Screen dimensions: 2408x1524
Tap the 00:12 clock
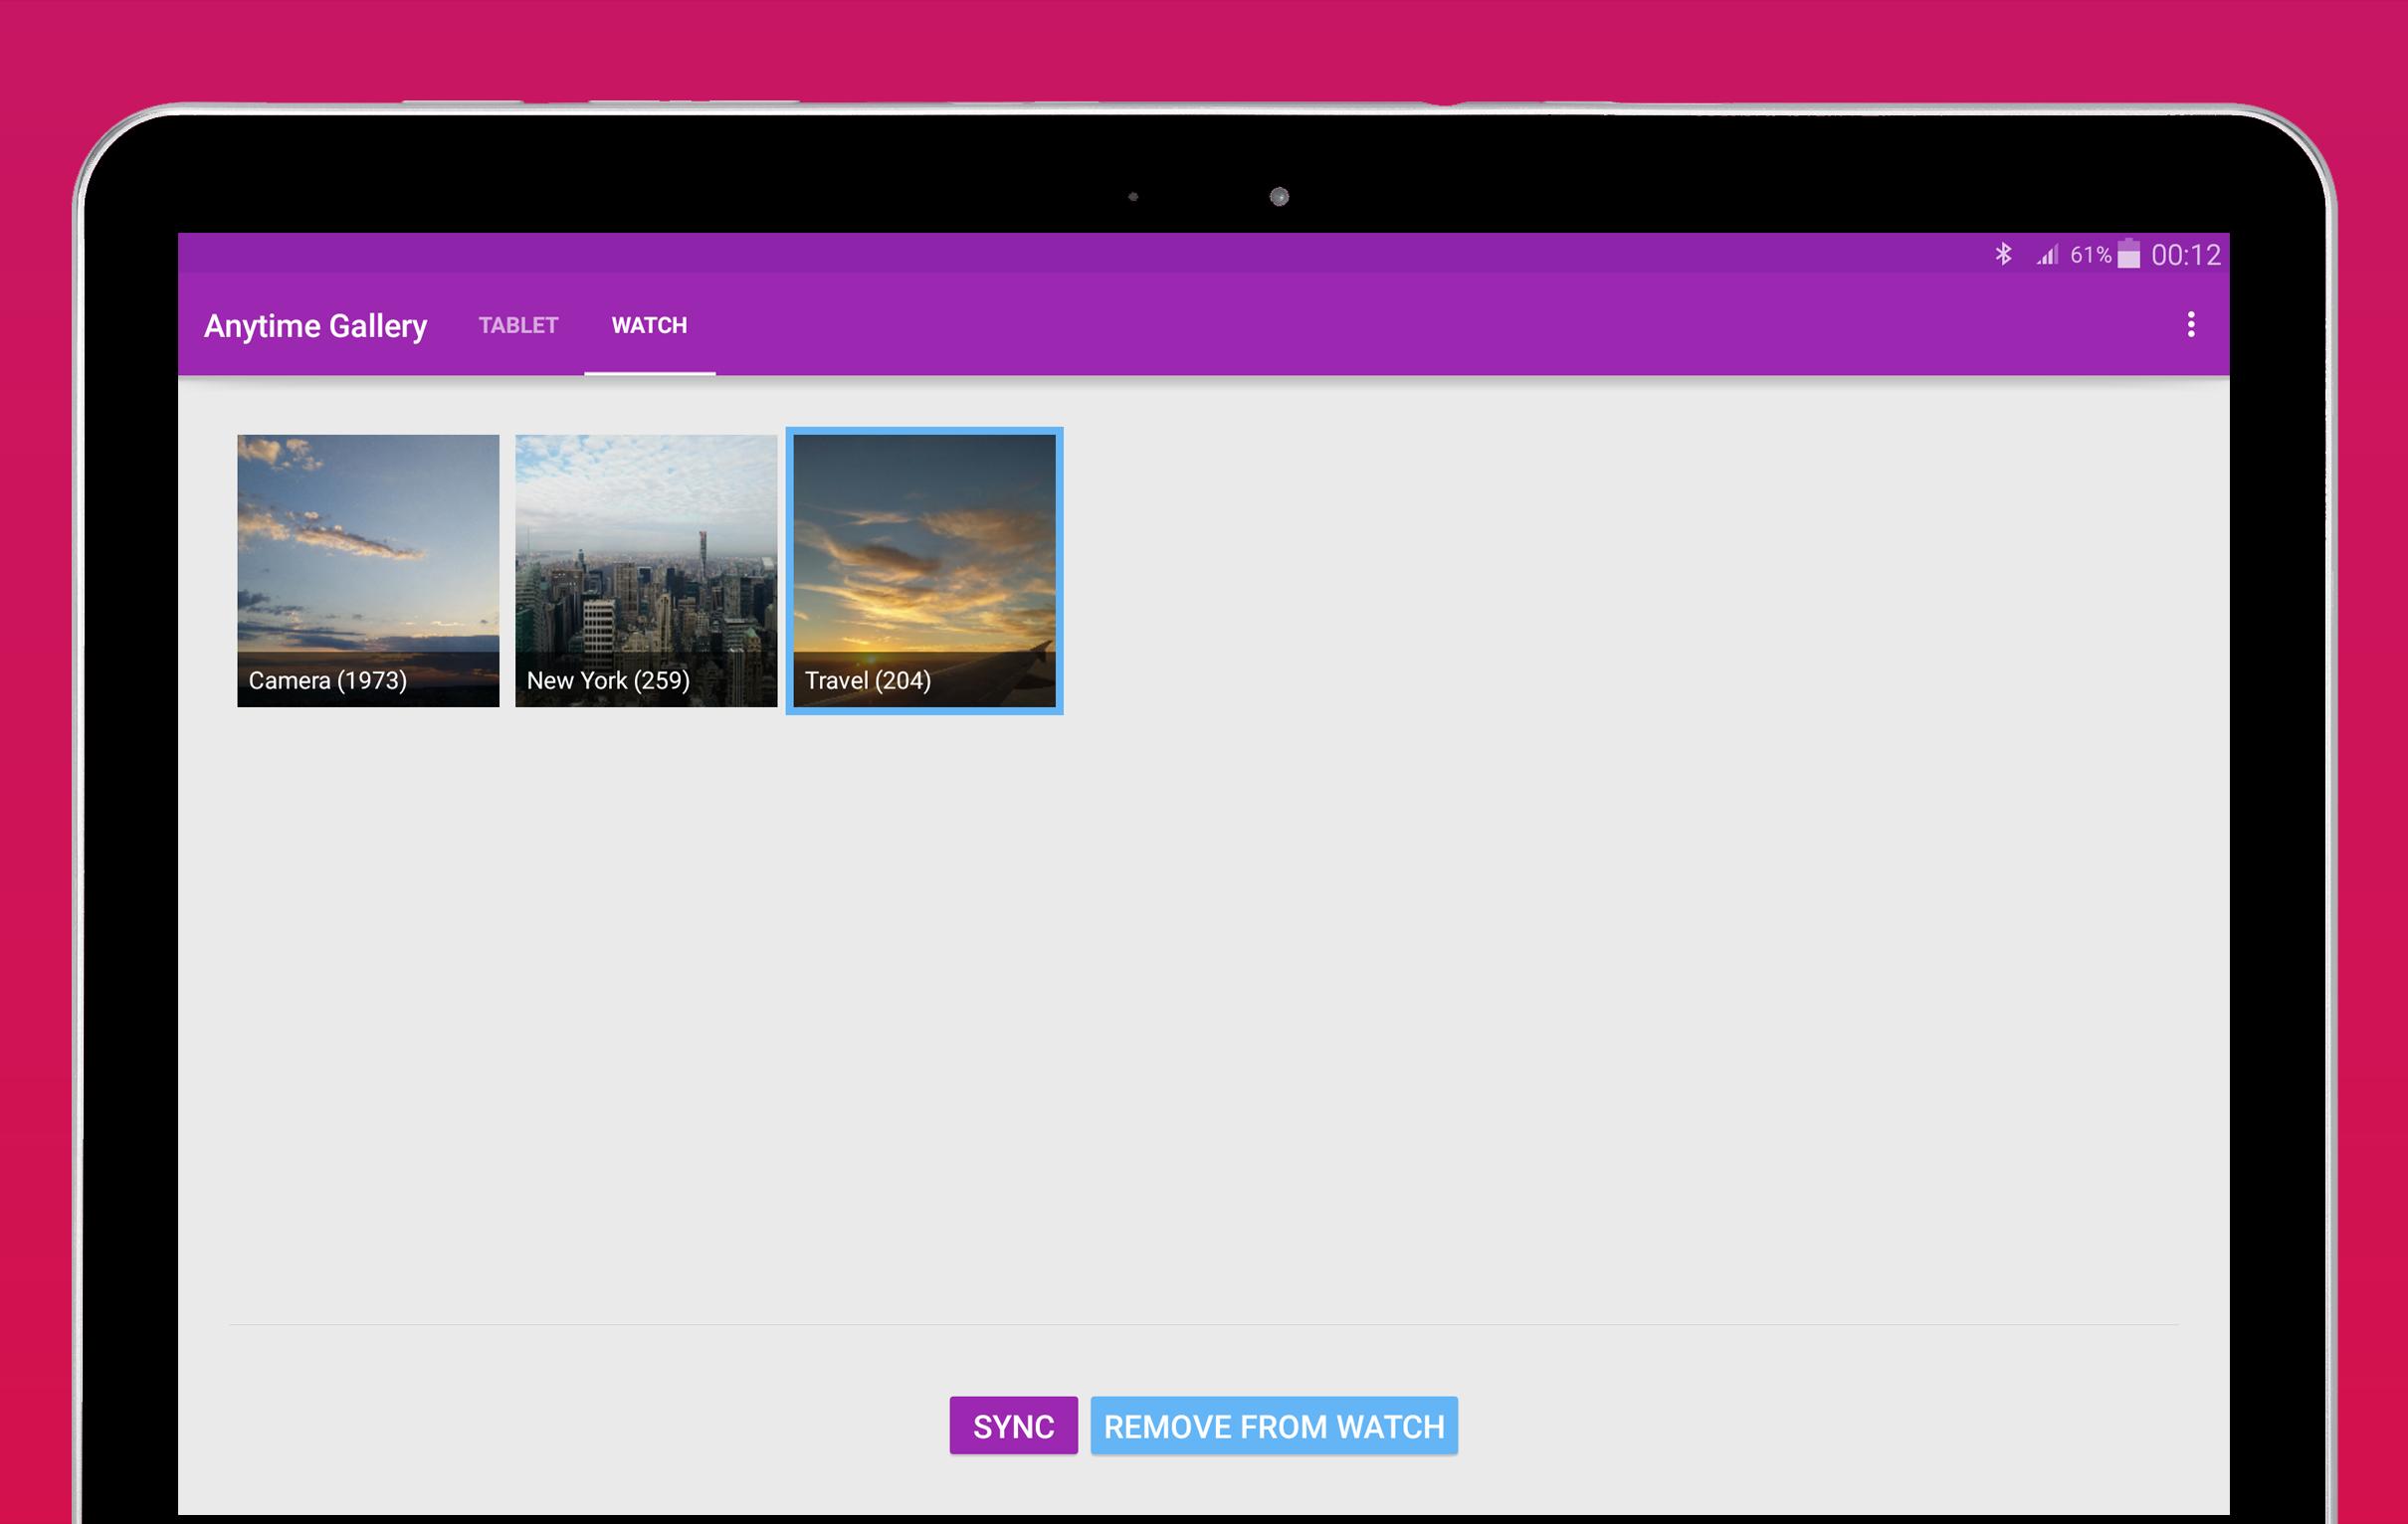click(2186, 255)
